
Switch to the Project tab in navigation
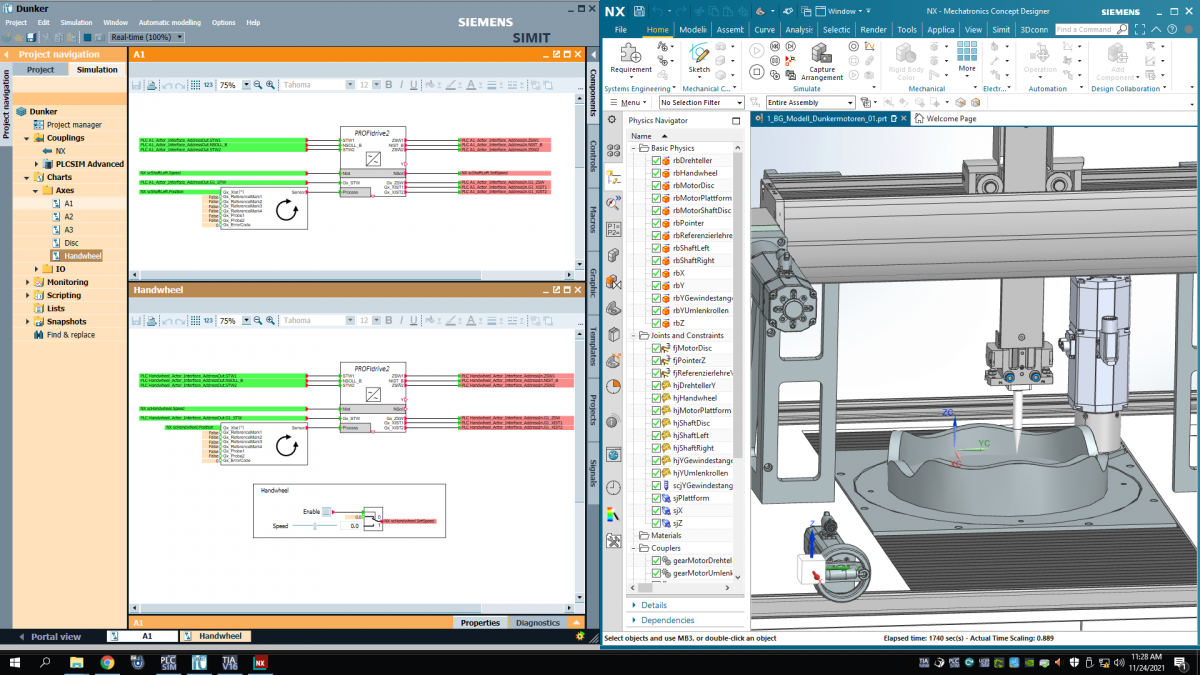coord(40,70)
